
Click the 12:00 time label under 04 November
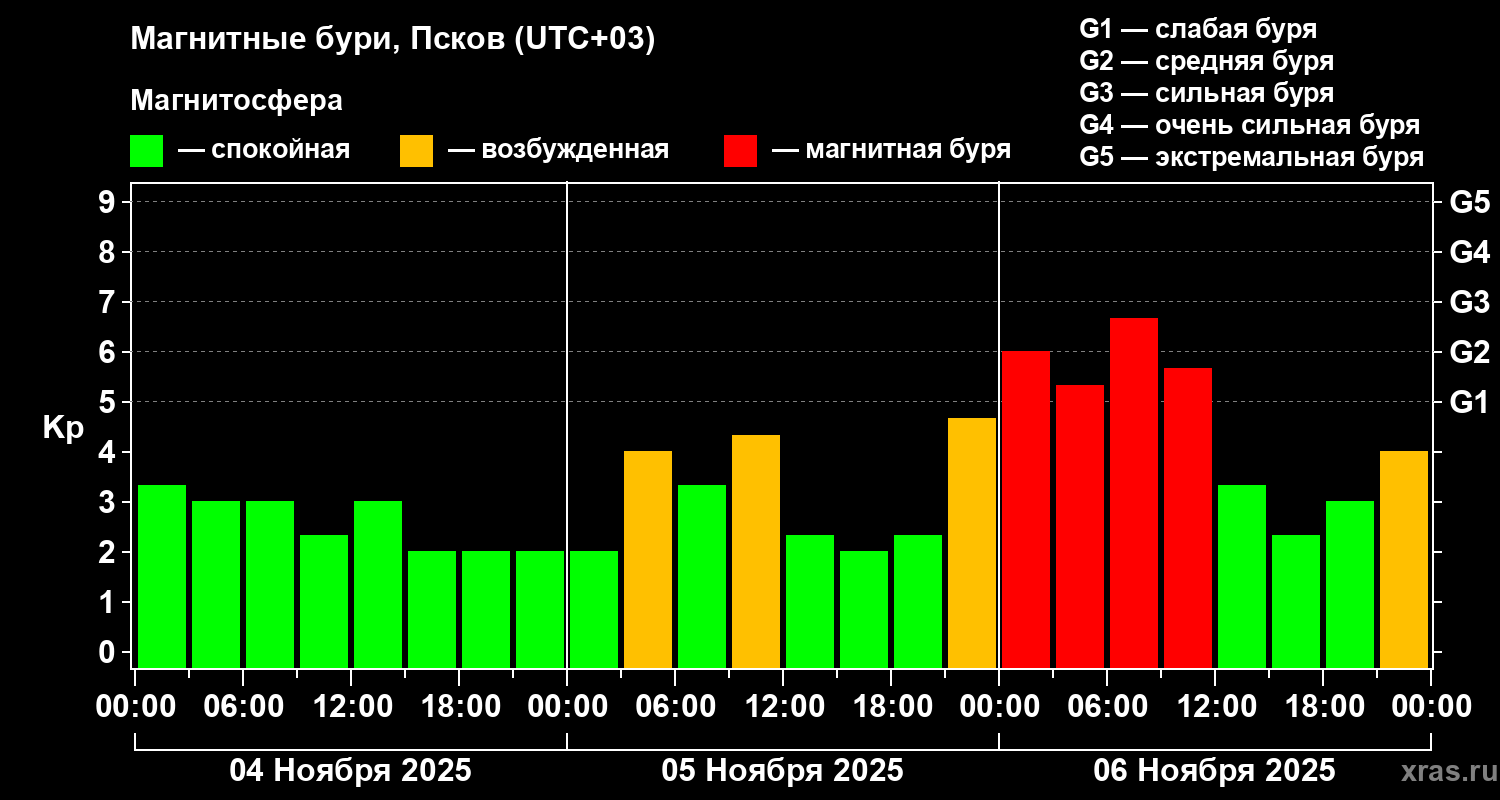tap(351, 707)
